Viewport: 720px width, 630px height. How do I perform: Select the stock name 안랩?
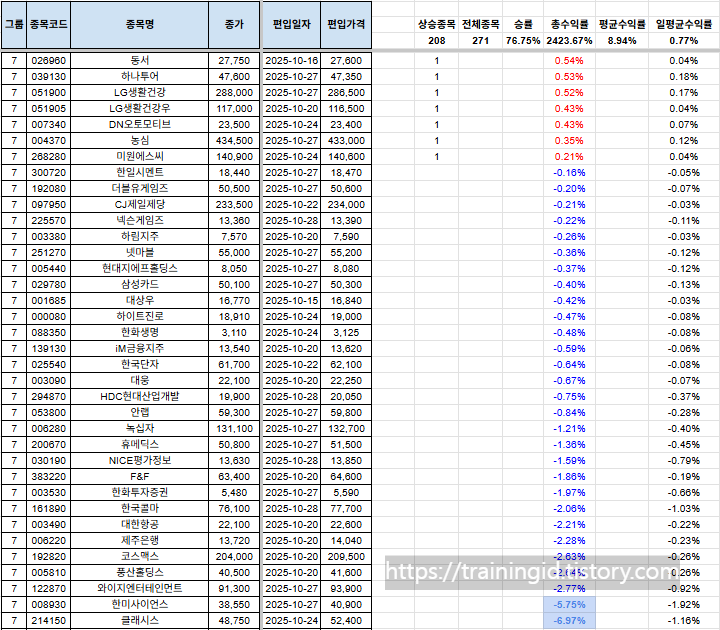click(140, 413)
